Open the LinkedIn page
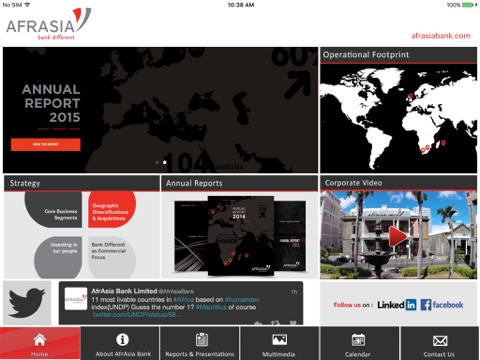The image size is (480, 360). tap(397, 305)
